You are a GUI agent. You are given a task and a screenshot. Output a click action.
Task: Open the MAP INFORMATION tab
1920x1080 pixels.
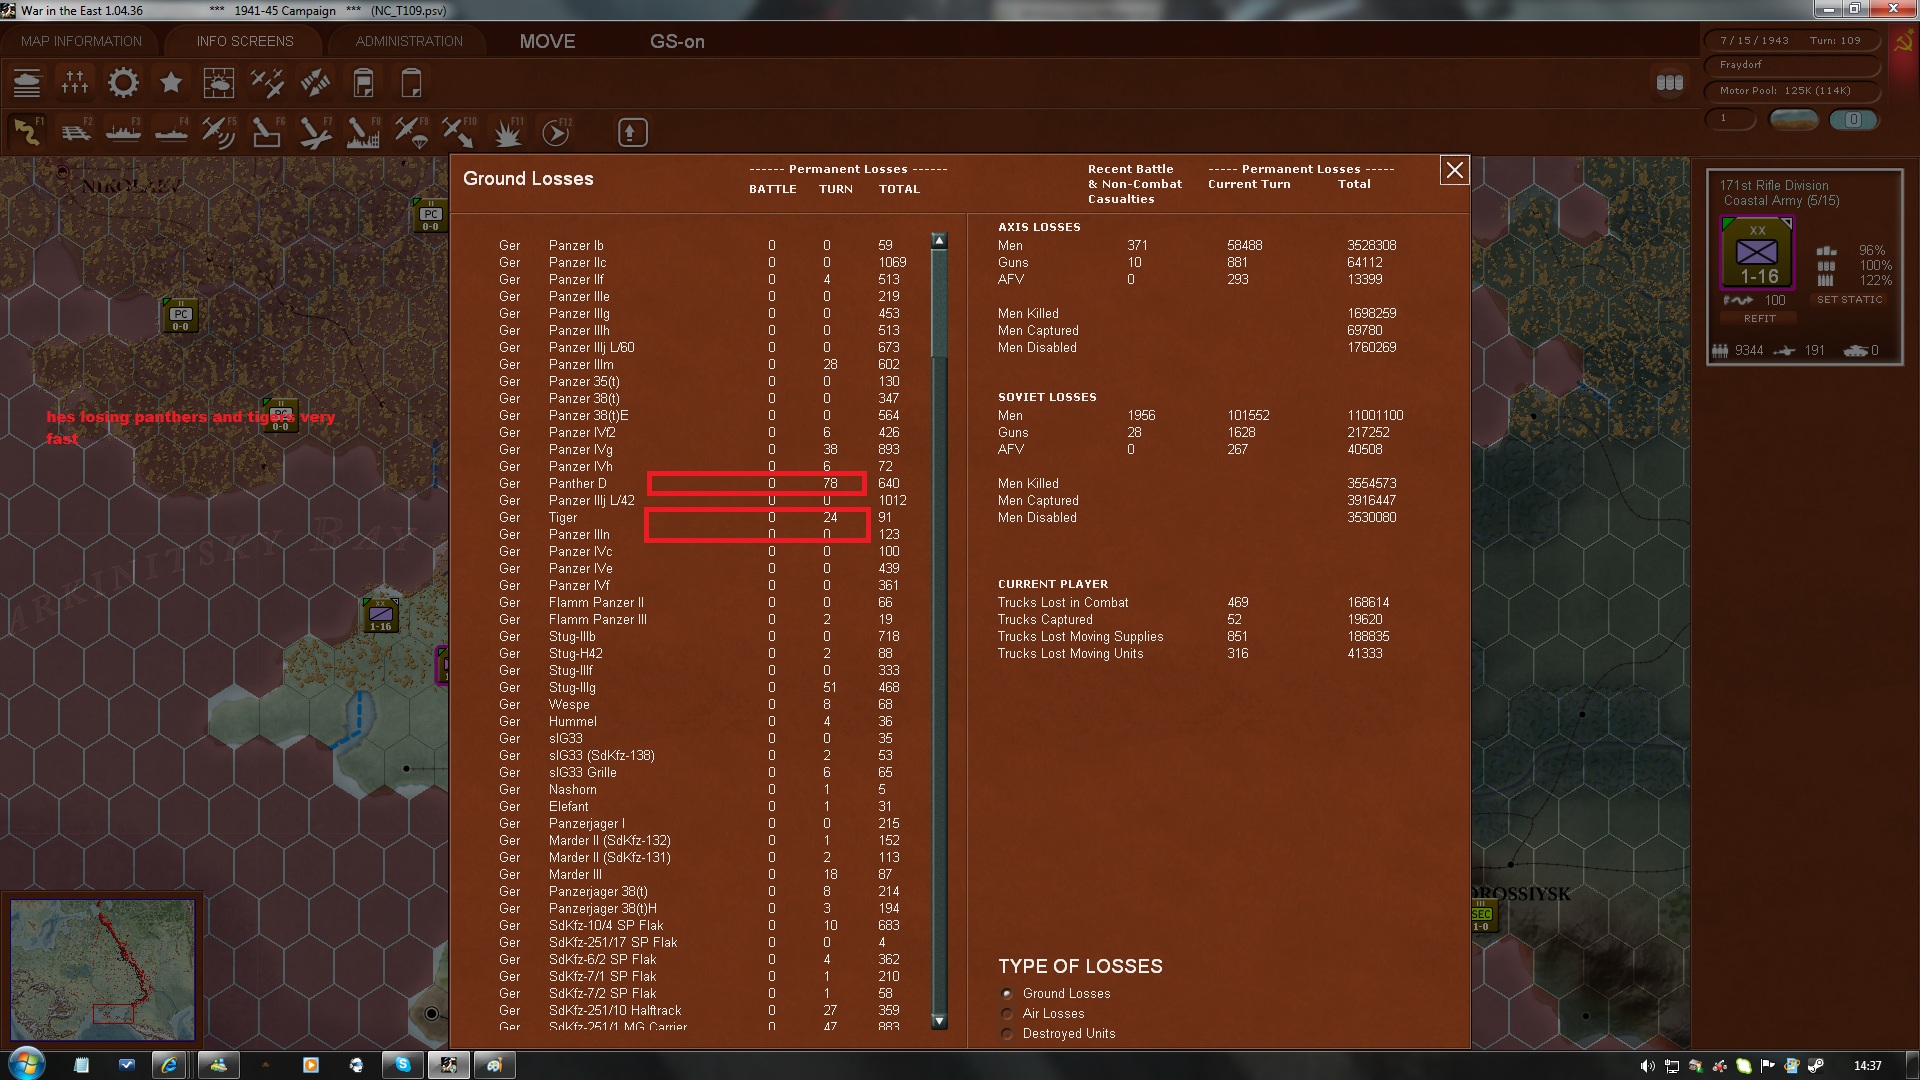(81, 41)
